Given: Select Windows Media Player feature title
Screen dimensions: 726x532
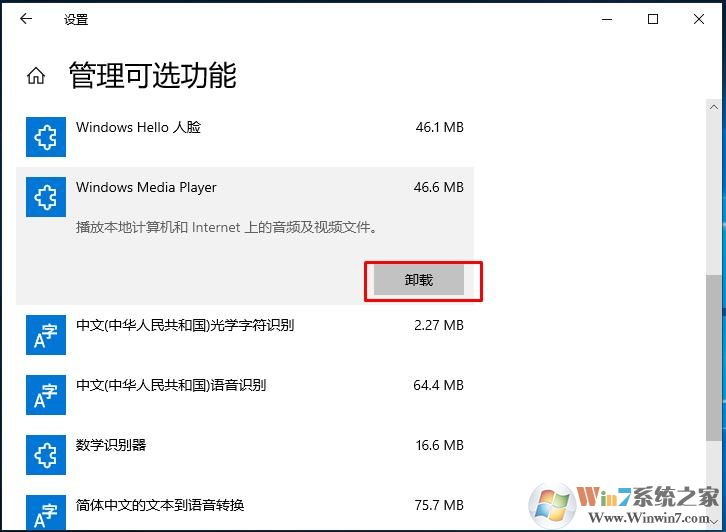Looking at the screenshot, I should pyautogui.click(x=146, y=187).
